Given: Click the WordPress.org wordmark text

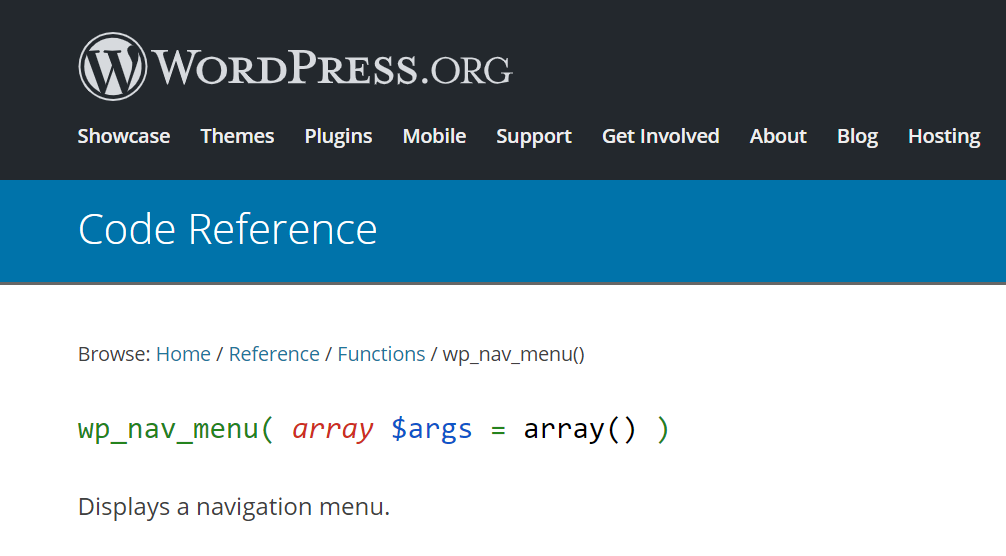Looking at the screenshot, I should coord(333,69).
